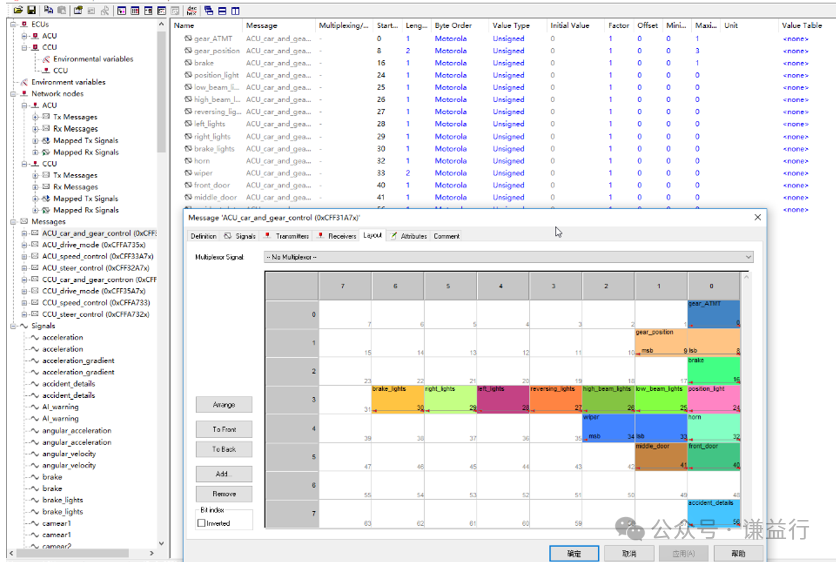The image size is (836, 562).
Task: Click the vertical scrollbar of the tree pane
Action: pos(162,283)
